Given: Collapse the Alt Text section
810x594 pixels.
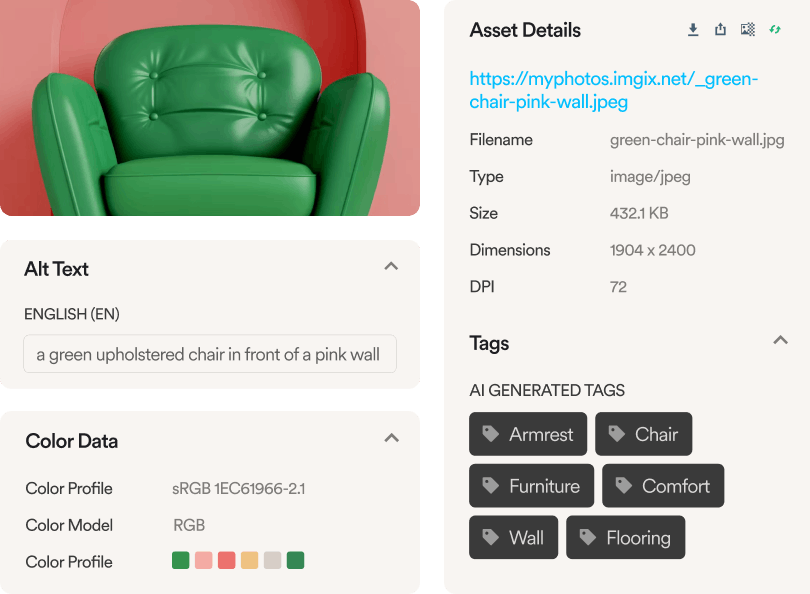Looking at the screenshot, I should point(391,267).
